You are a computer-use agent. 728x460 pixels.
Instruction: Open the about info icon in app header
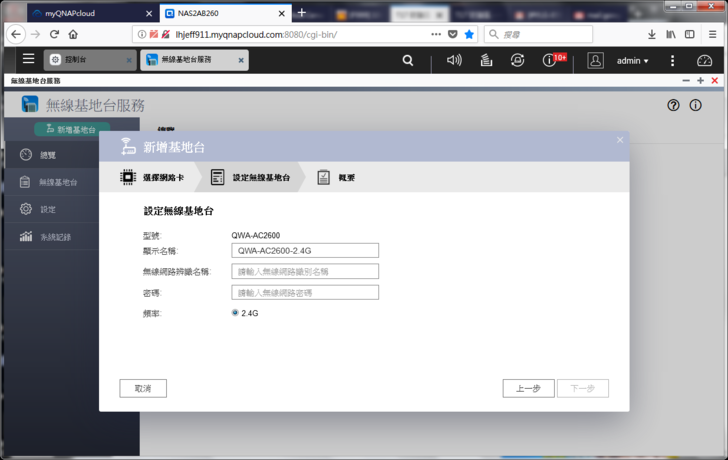(x=696, y=105)
